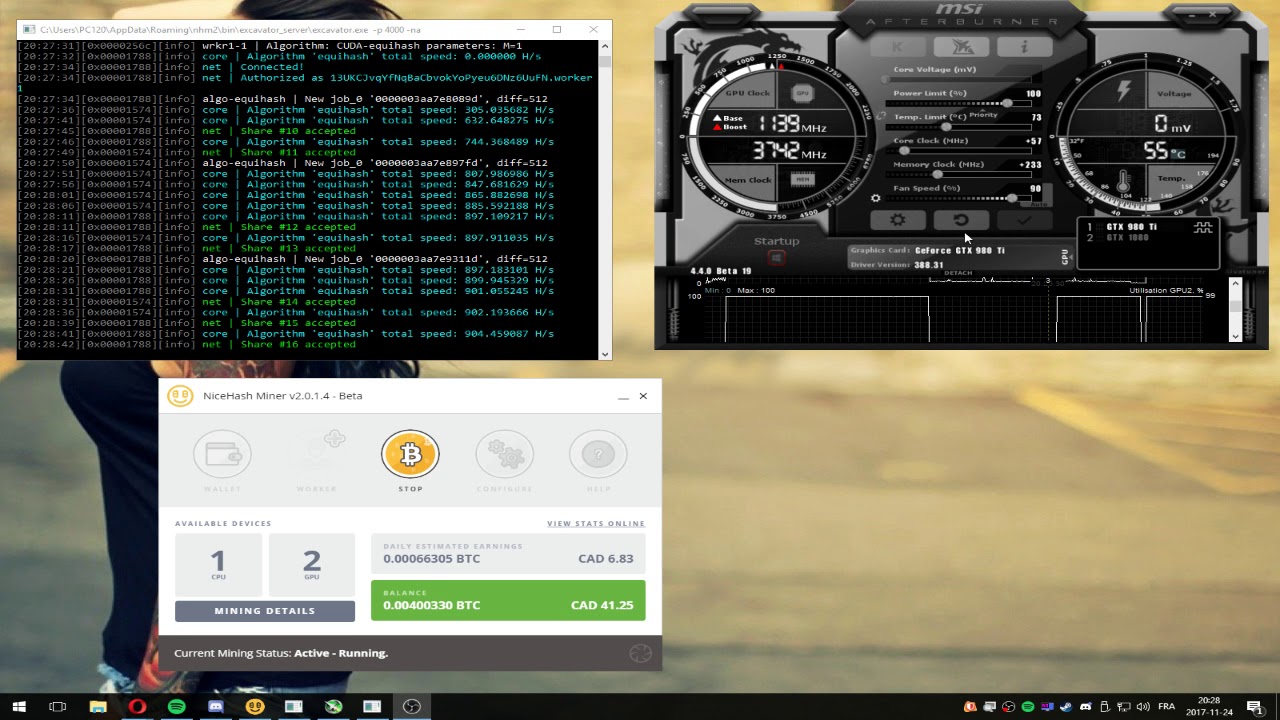Click the green Balance panel

click(508, 600)
